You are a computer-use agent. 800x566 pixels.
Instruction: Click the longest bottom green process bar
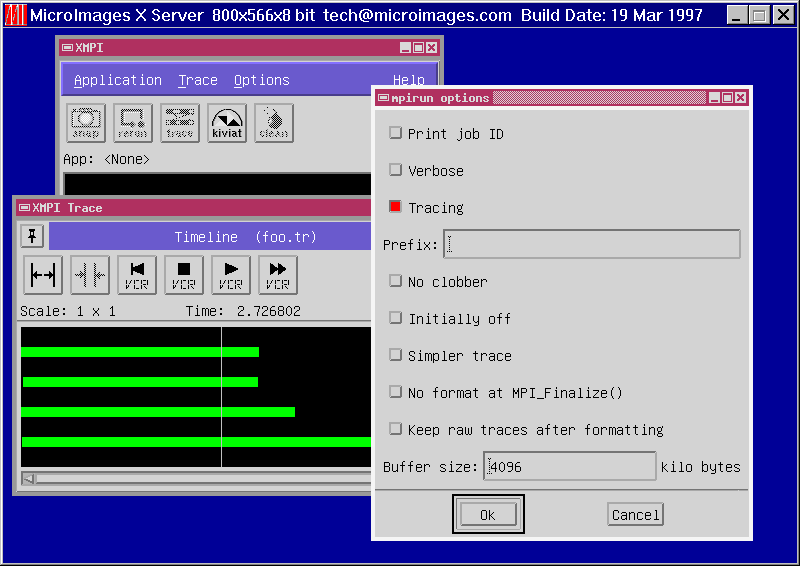pos(196,441)
